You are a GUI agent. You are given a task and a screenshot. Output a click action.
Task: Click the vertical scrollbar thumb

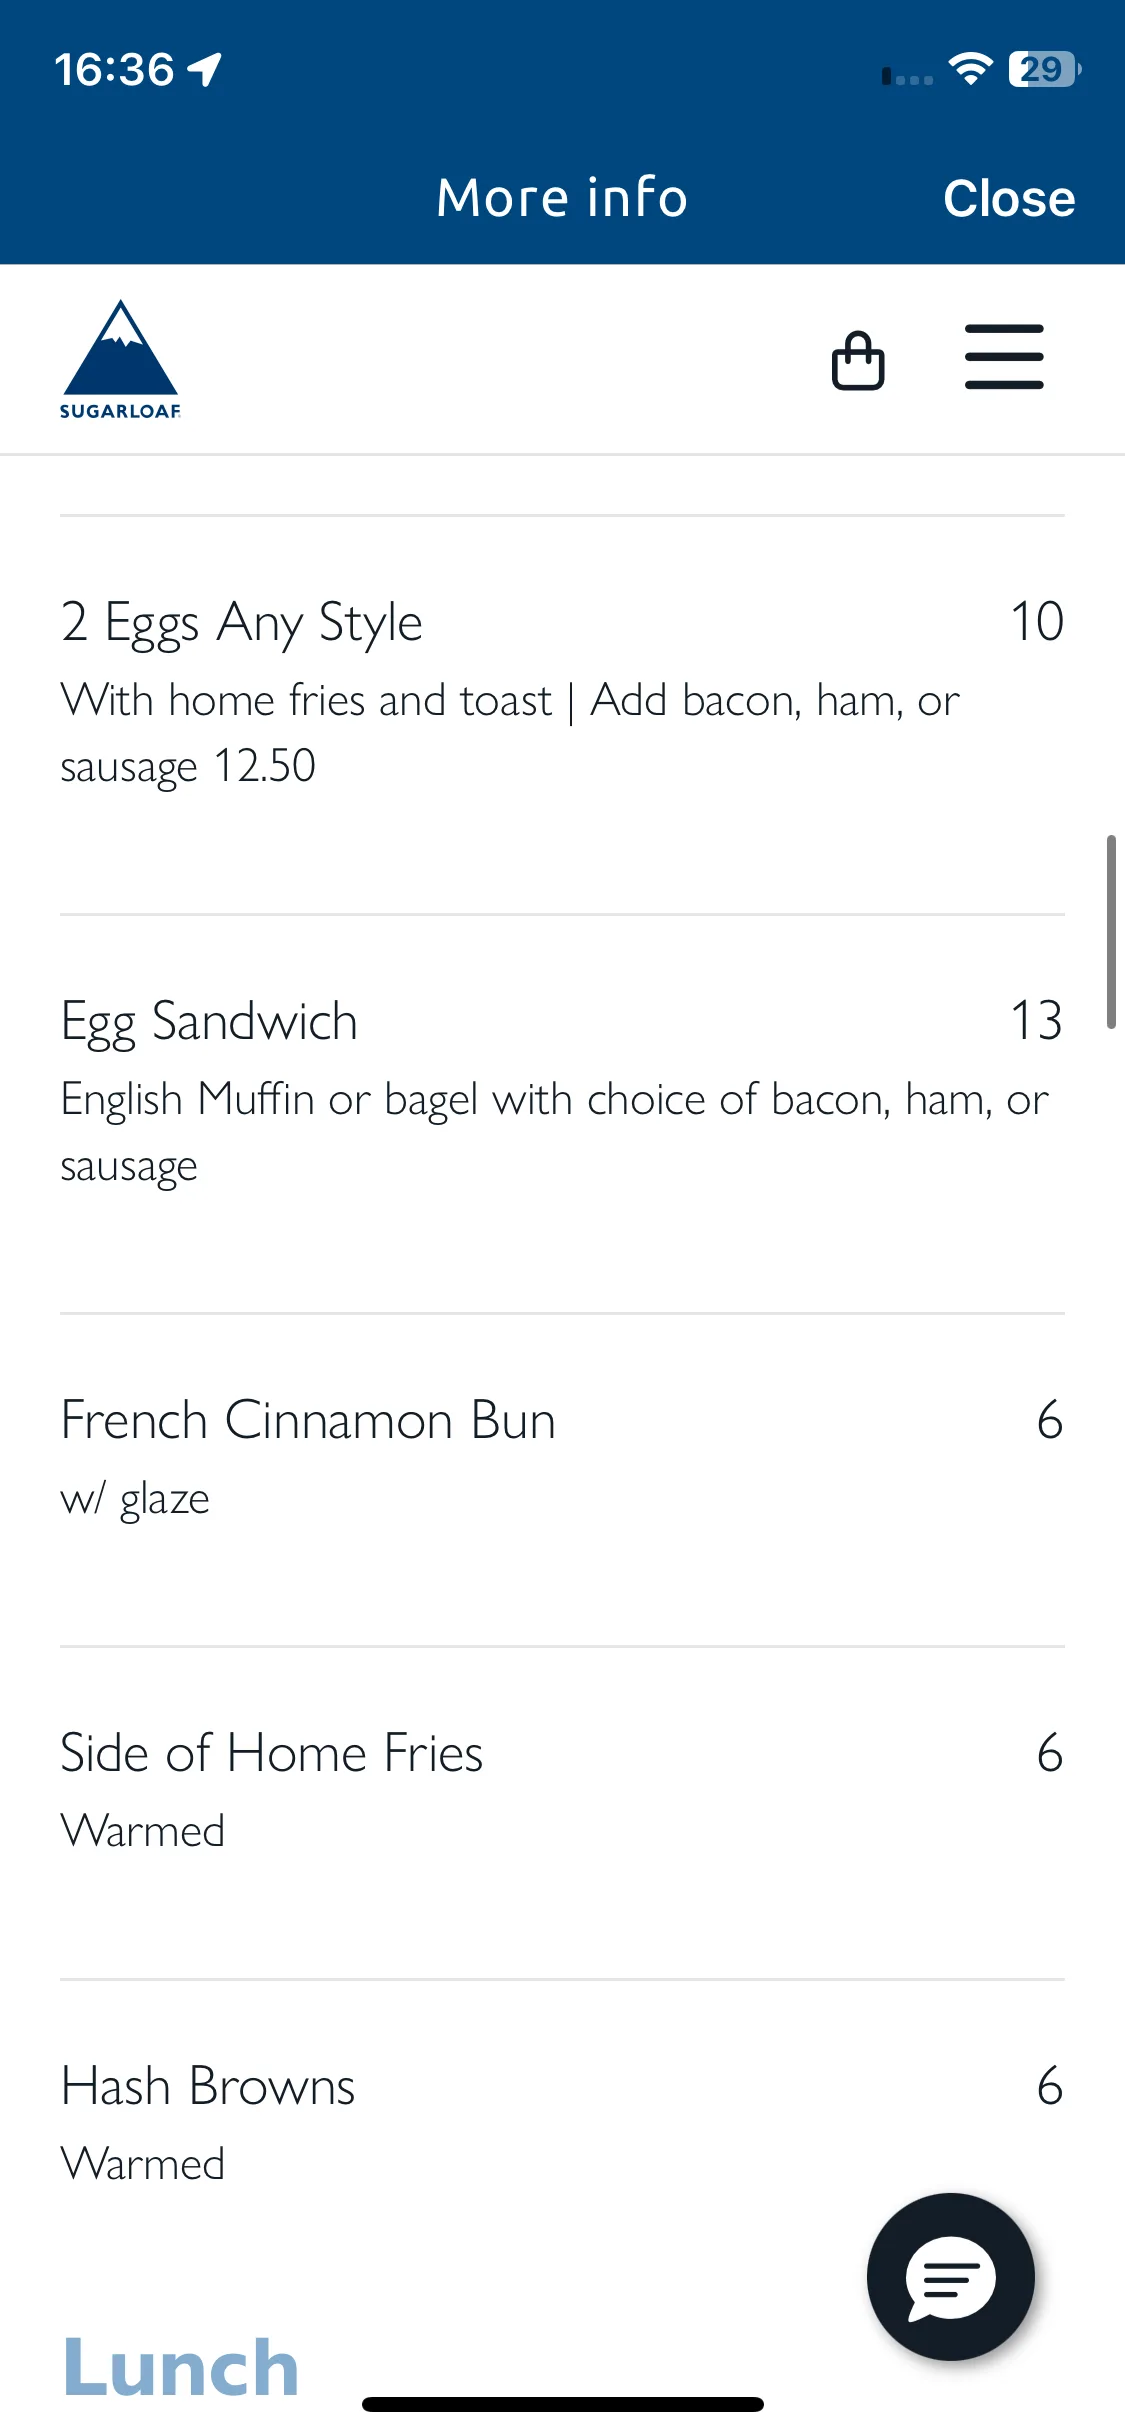[1110, 932]
